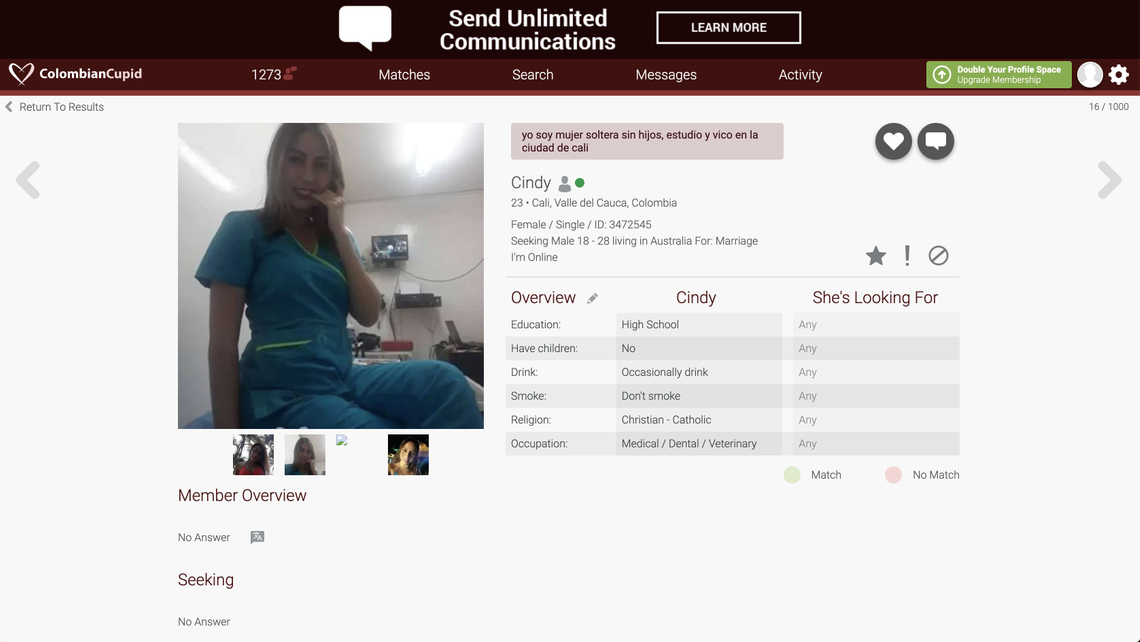Open the Matches menu
1140x642 pixels.
404,74
